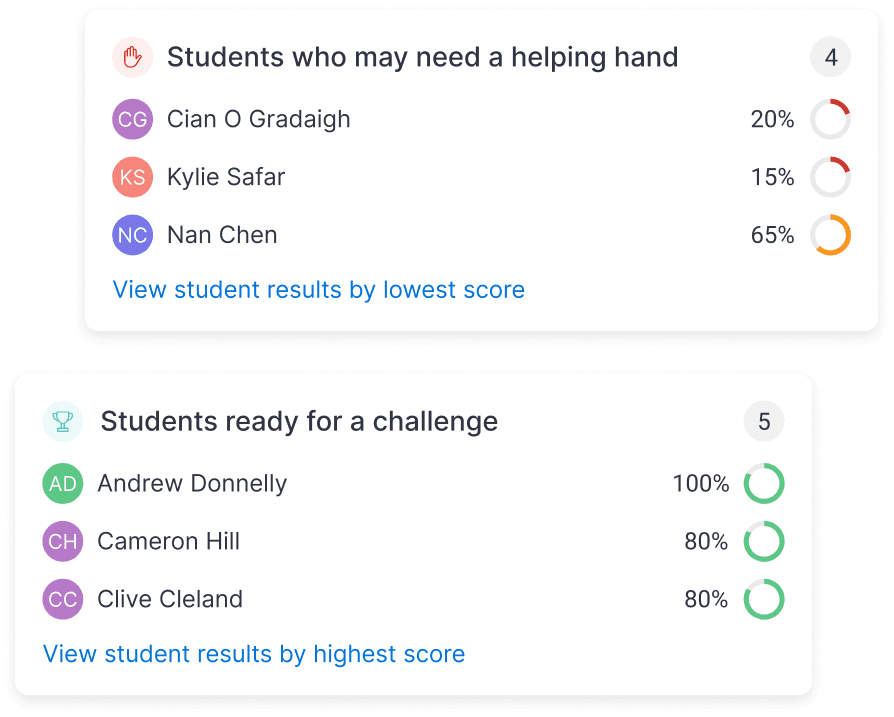Screen dimensions: 894x717
Task: Select Nan Chen's NC avatar
Action: [131, 234]
